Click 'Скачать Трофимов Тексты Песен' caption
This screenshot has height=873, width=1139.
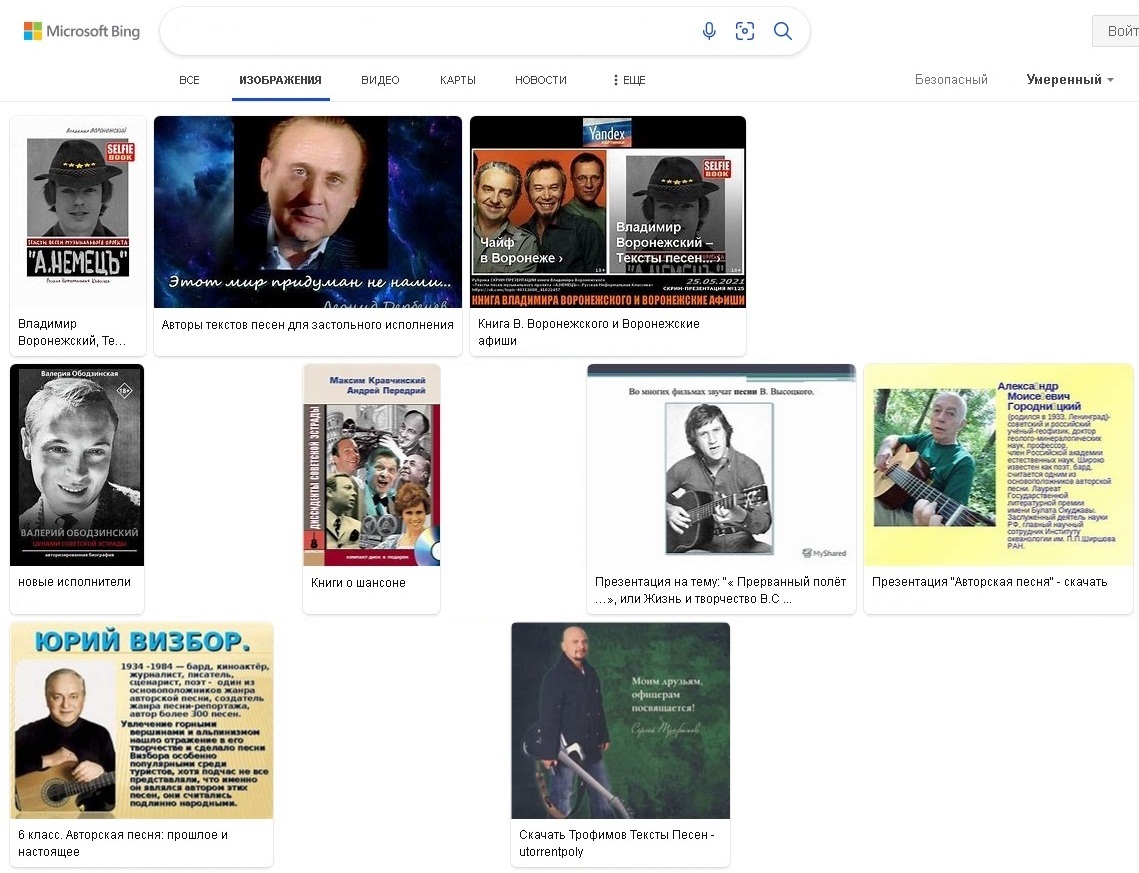[x=617, y=843]
